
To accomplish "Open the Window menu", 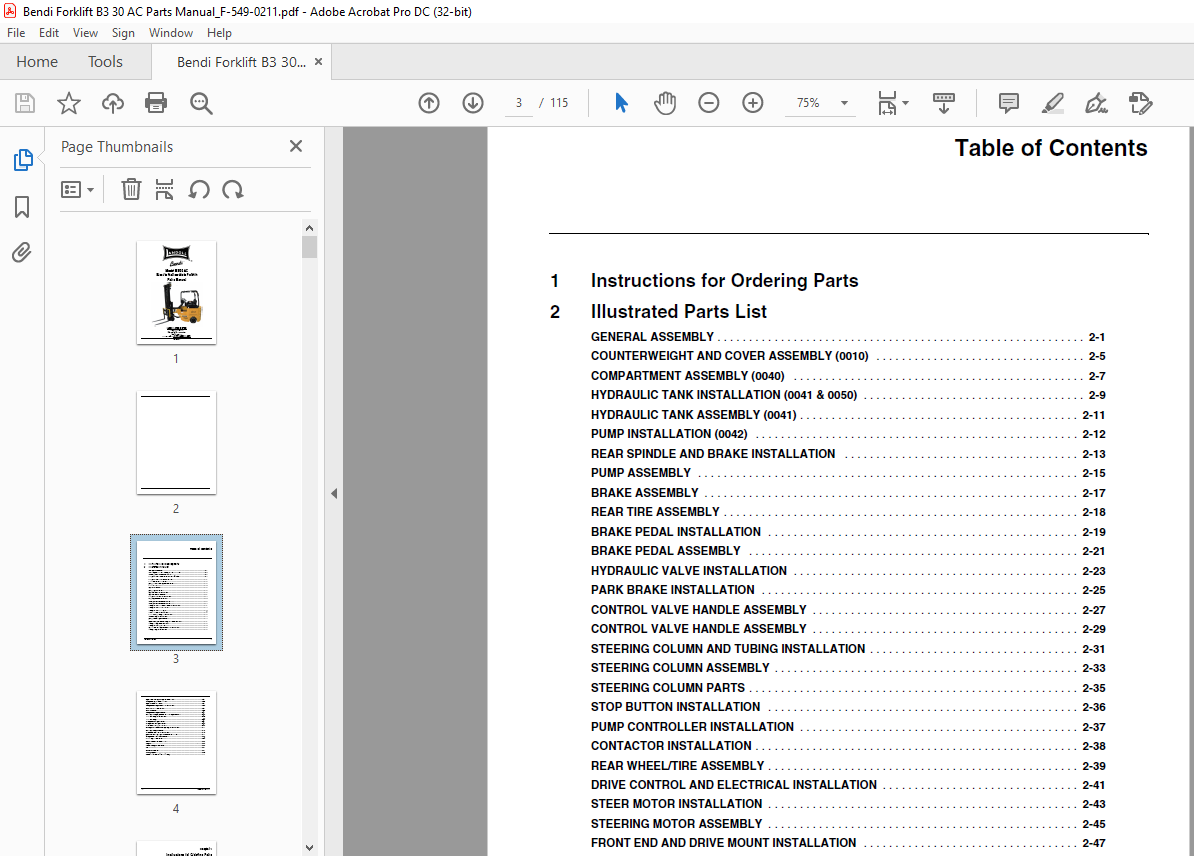I will pyautogui.click(x=171, y=33).
